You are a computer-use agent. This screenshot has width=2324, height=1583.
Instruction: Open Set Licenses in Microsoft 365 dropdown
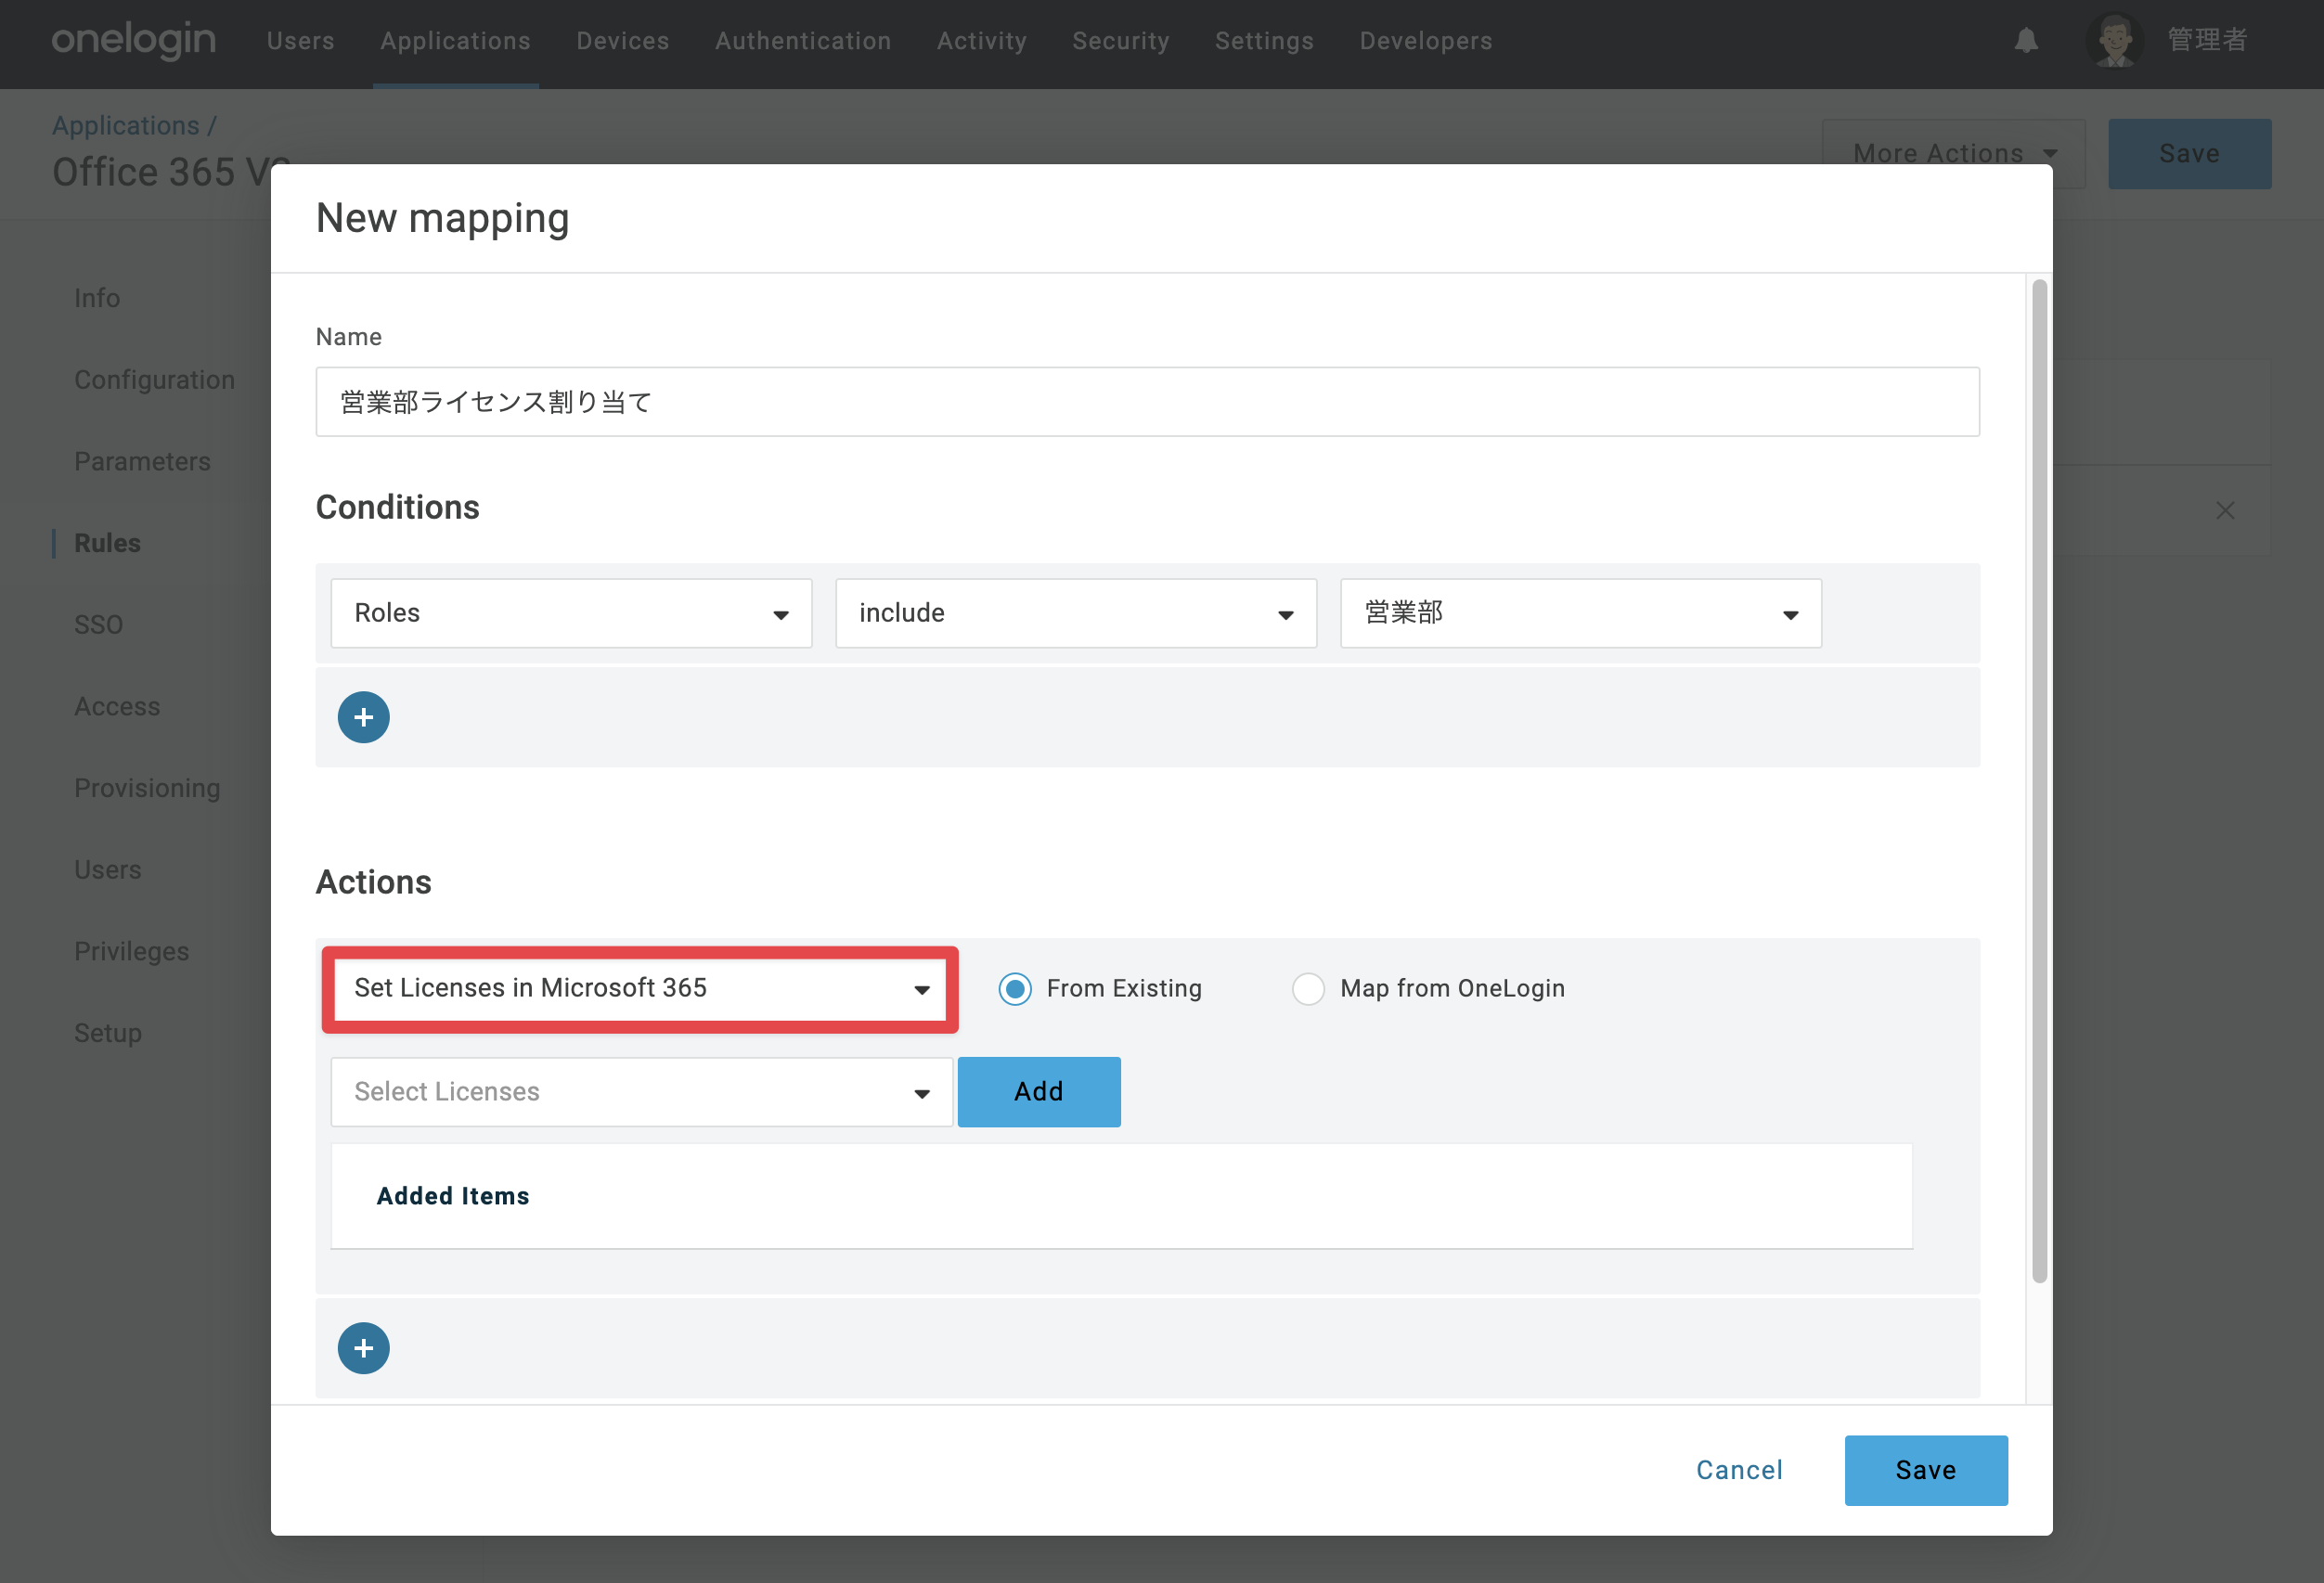640,989
